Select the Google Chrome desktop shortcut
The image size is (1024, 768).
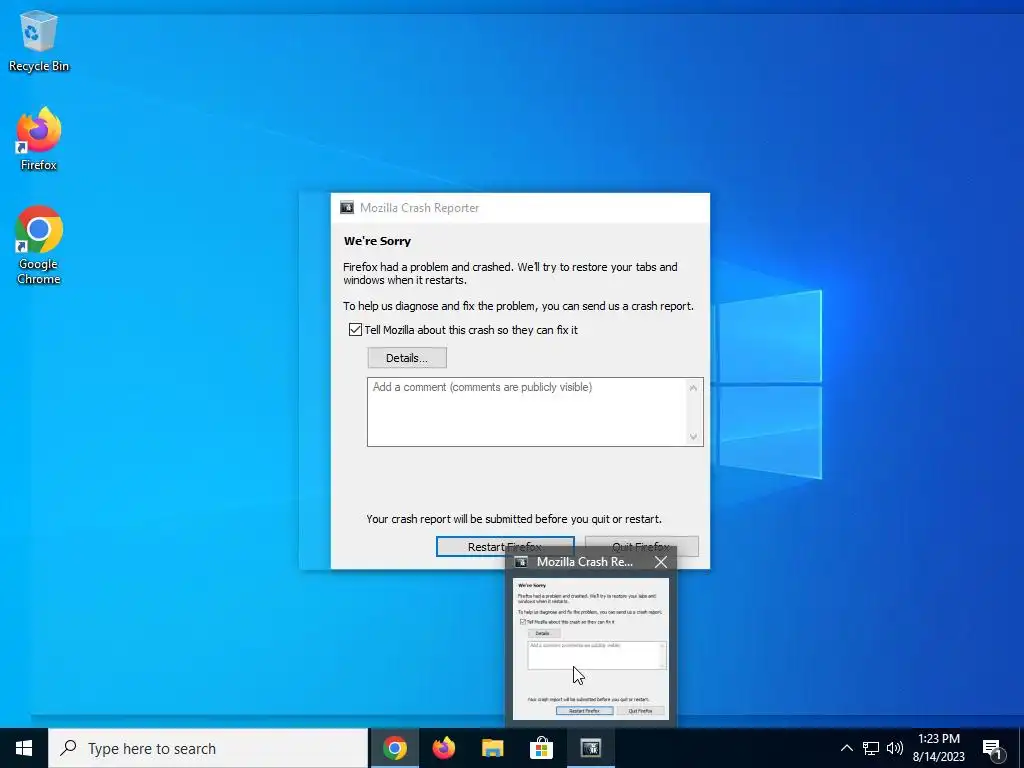[39, 246]
